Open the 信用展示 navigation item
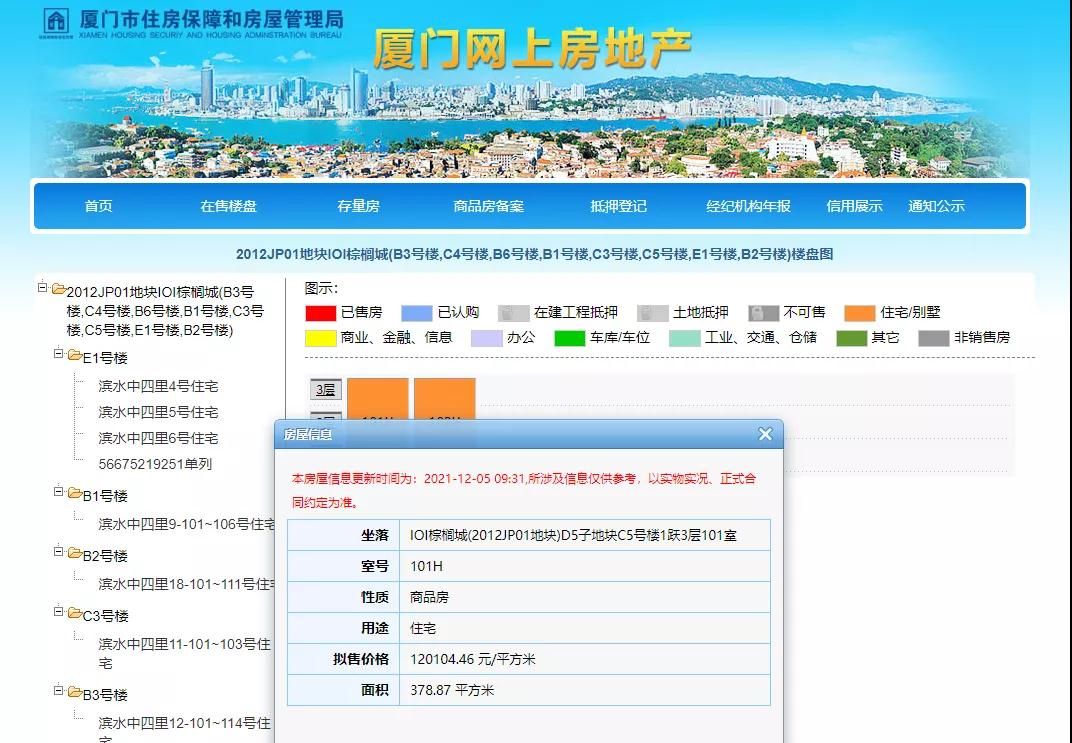This screenshot has width=1072, height=743. pos(854,206)
